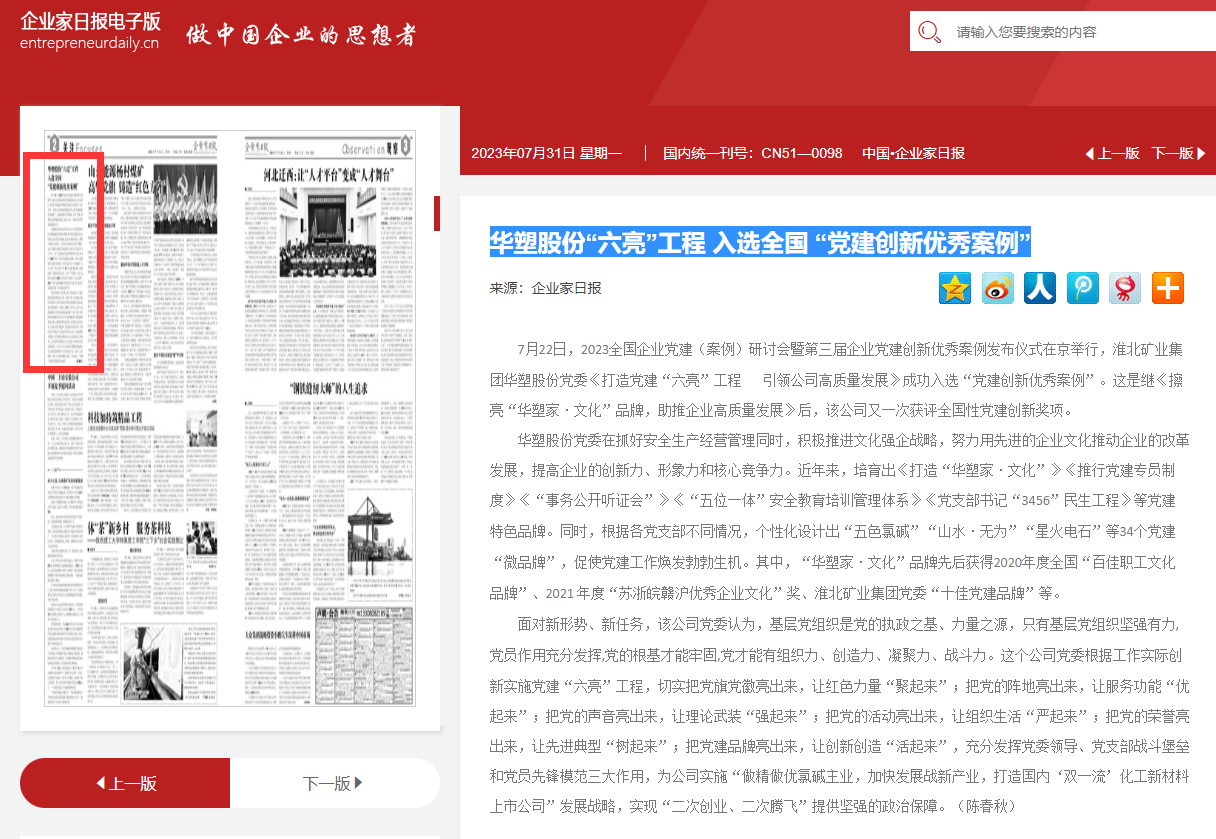Share article via Renren icon
This screenshot has width=1216, height=839.
coord(1040,288)
